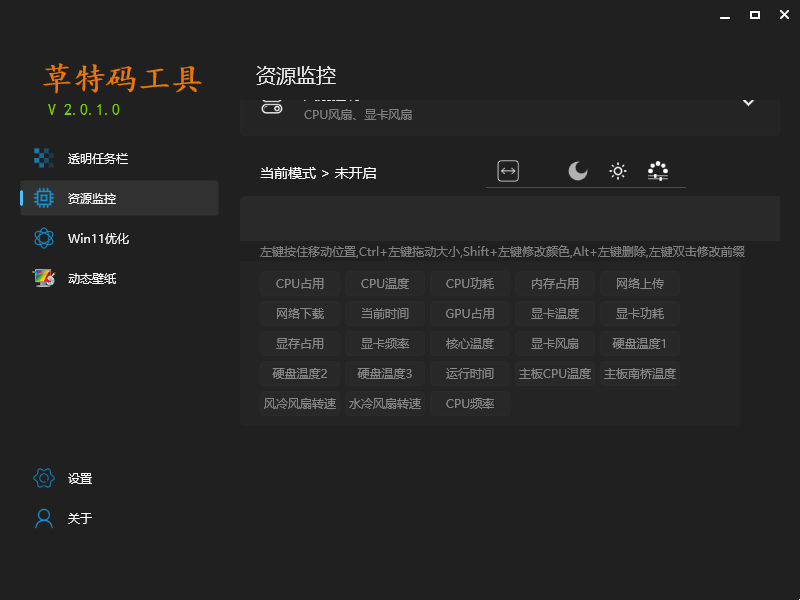
Task: Switch to light mode sun icon
Action: click(618, 172)
